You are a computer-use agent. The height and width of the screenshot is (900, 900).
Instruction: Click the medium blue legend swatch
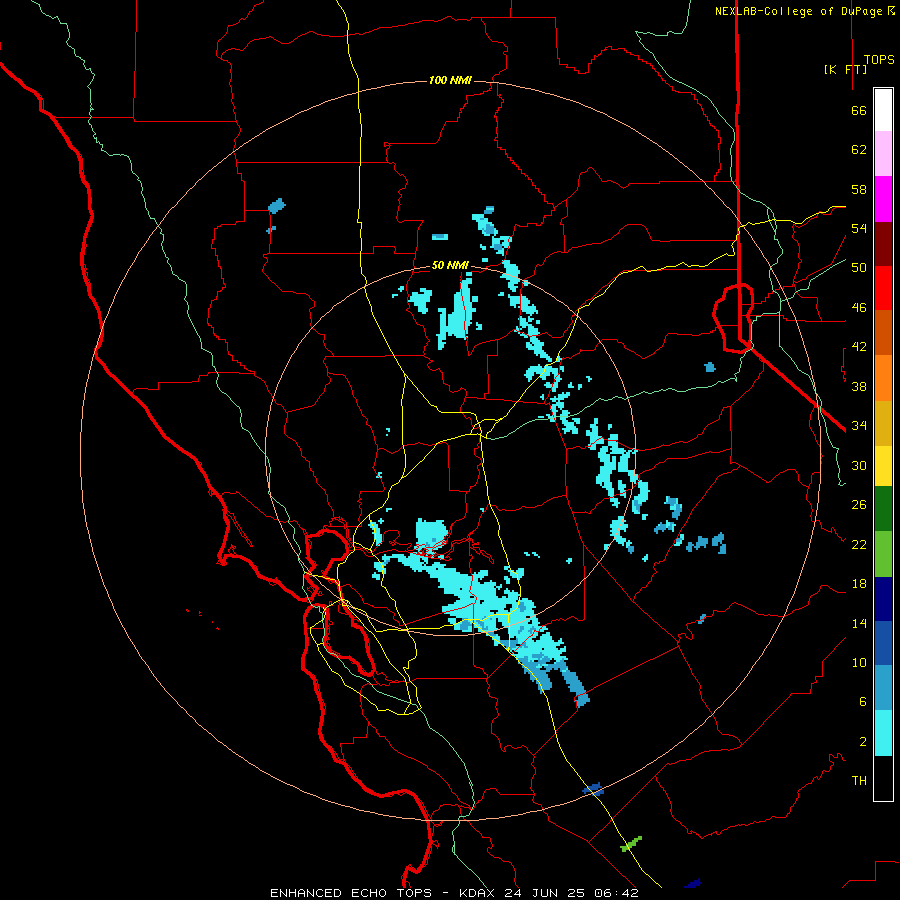click(883, 643)
